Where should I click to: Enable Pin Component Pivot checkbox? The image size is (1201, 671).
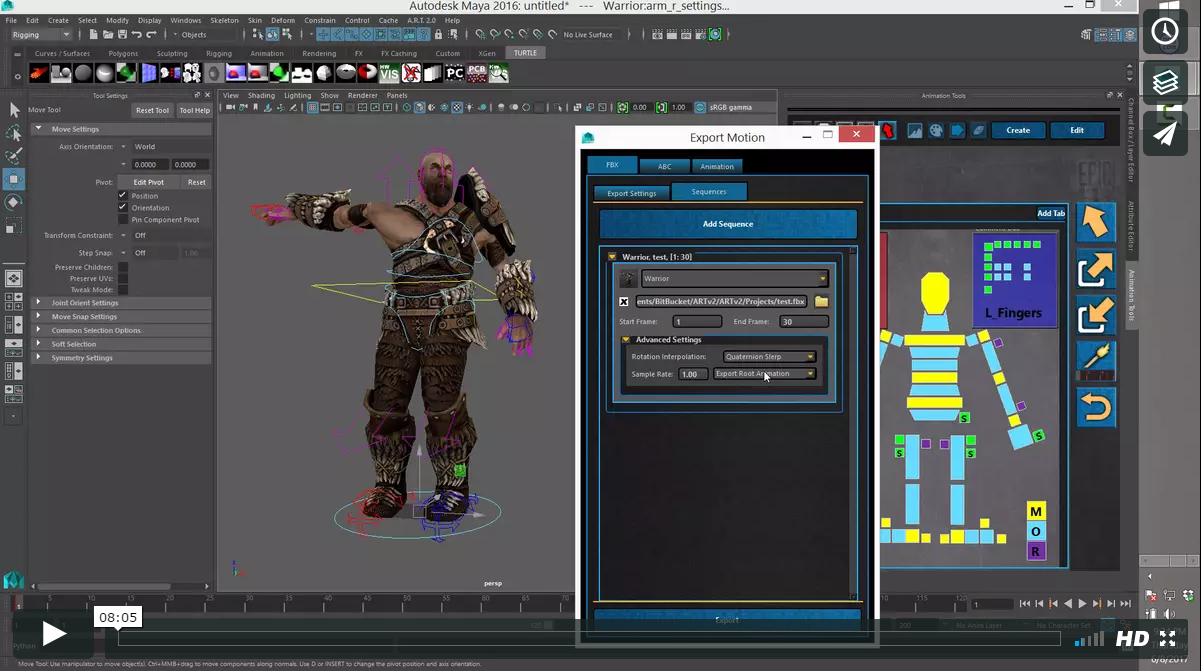point(123,220)
